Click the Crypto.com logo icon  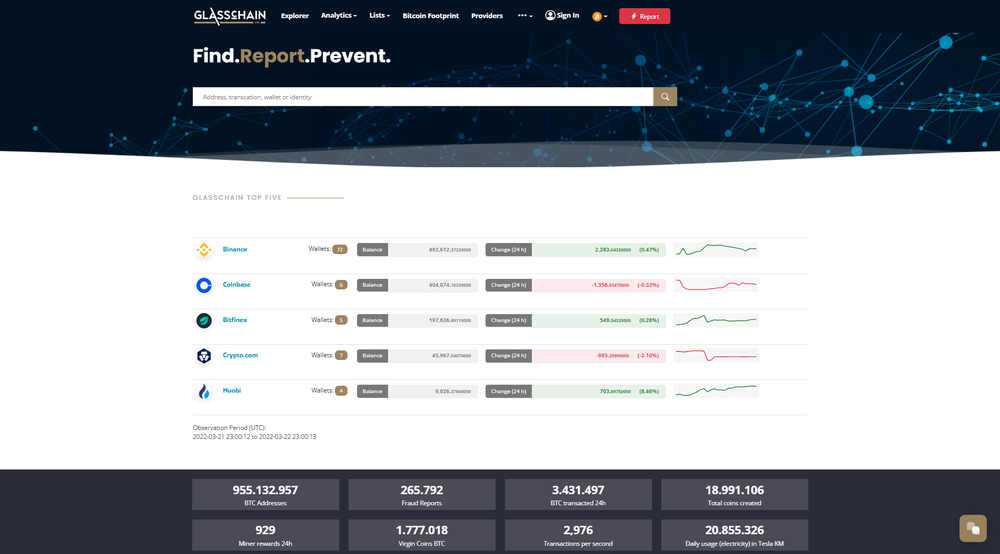pos(204,356)
